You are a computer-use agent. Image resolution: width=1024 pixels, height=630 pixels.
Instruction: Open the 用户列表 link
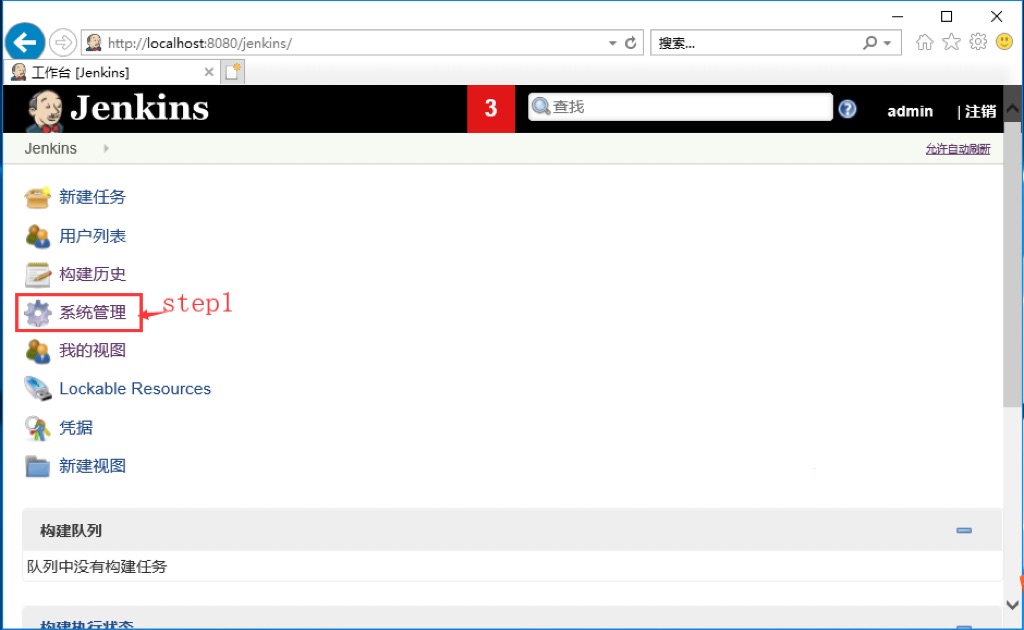[x=92, y=236]
